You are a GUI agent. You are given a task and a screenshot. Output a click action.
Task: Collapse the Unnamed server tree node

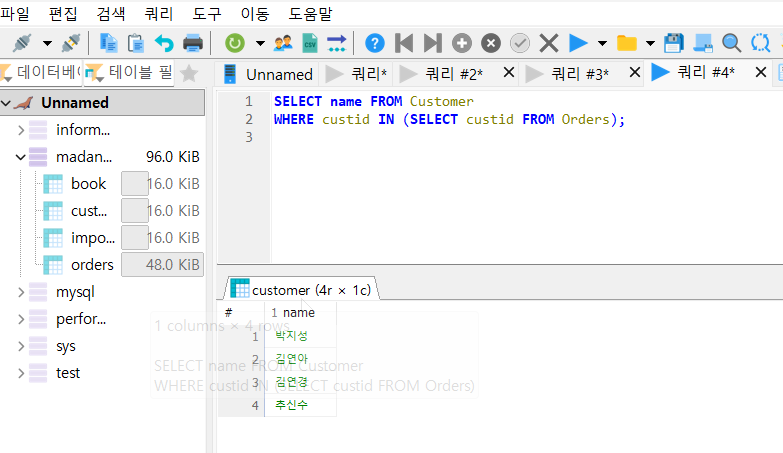(6, 103)
